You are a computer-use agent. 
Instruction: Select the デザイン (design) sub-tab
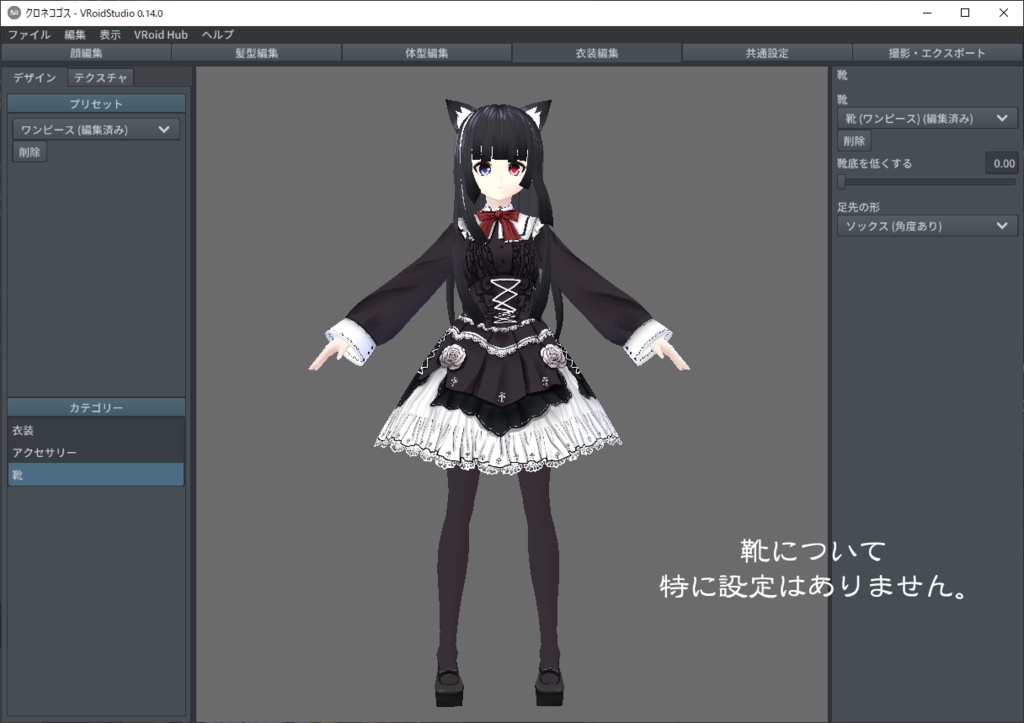pos(35,77)
